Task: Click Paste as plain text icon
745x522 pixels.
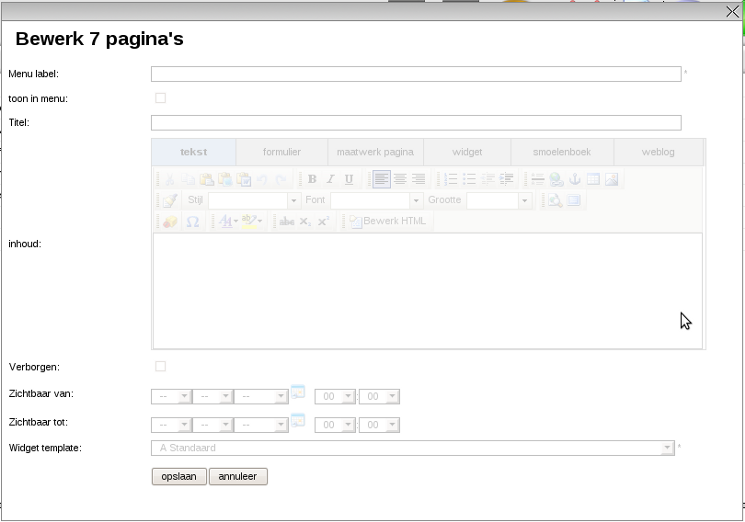Action: (225, 179)
